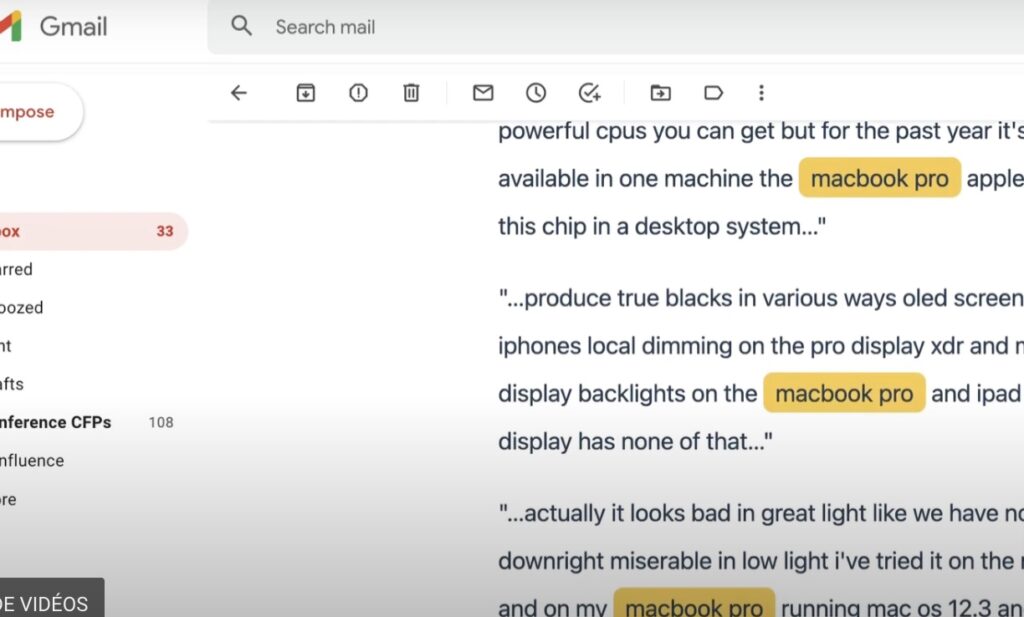Click highlighted "macbook pro" after "and on my"
Screen dimensions: 1024x617
tap(694, 605)
